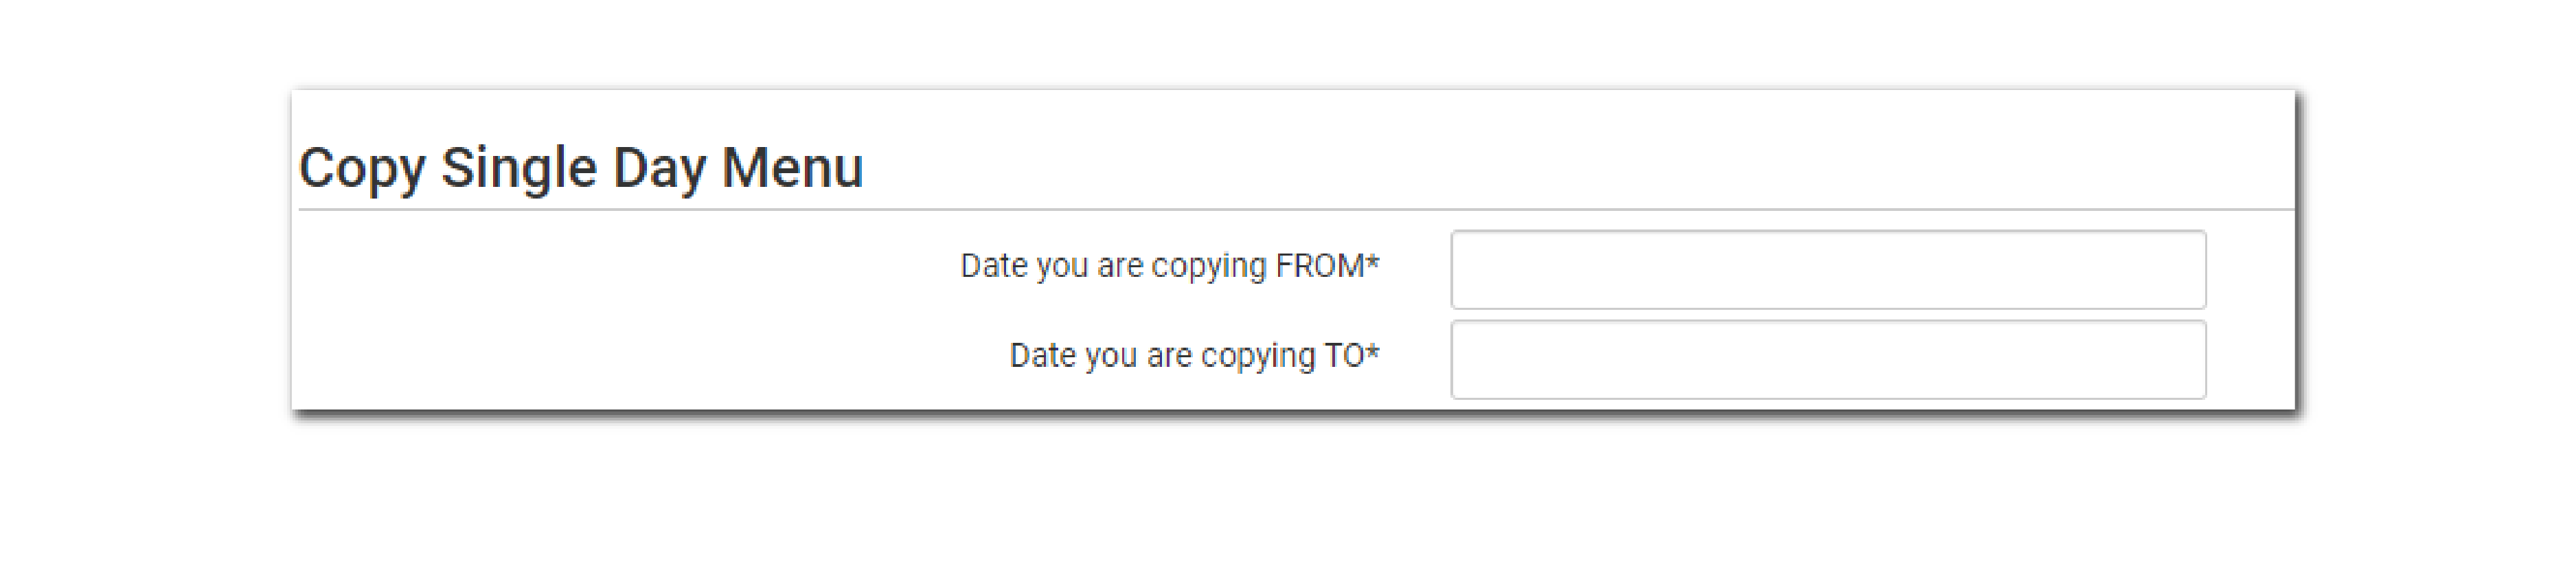Image resolution: width=2576 pixels, height=573 pixels.
Task: Open the copying TO date picker field
Action: tap(1827, 359)
